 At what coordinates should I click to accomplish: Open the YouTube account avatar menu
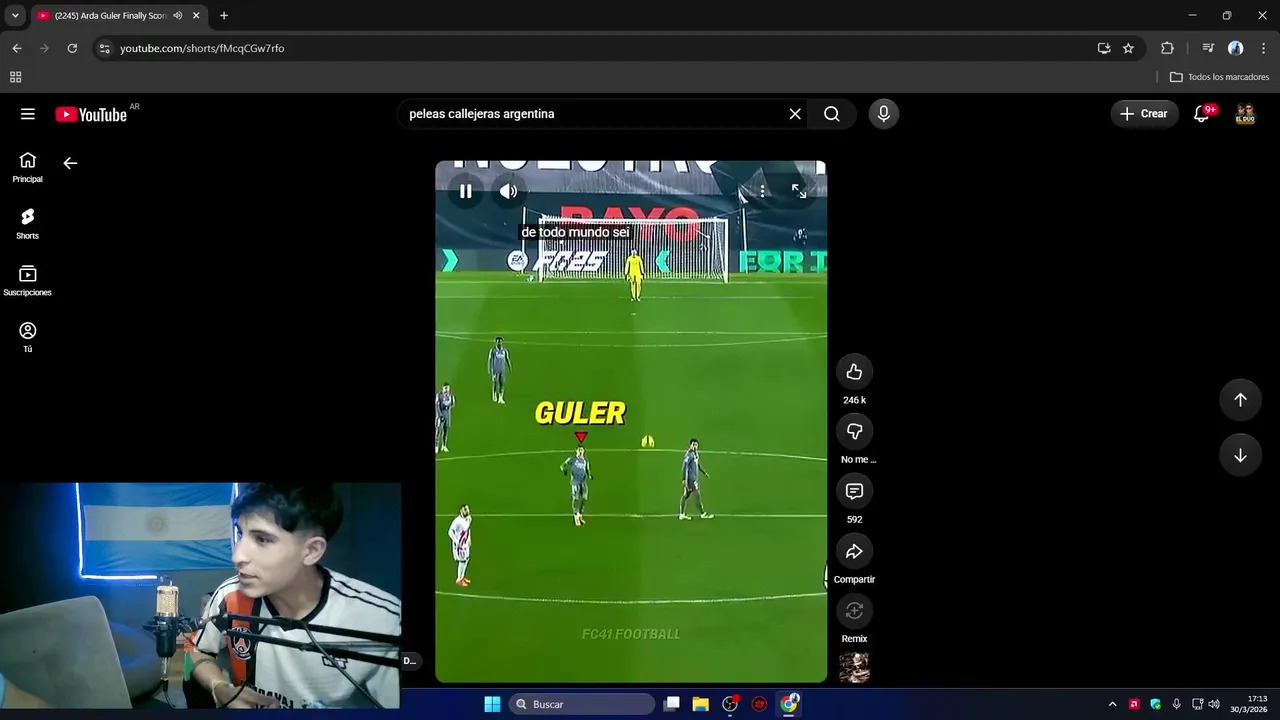coord(1245,114)
